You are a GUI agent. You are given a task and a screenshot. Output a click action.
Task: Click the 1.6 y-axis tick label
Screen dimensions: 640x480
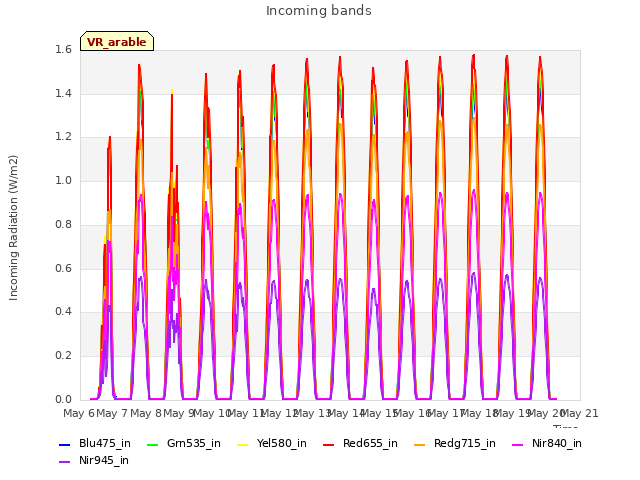[63, 50]
